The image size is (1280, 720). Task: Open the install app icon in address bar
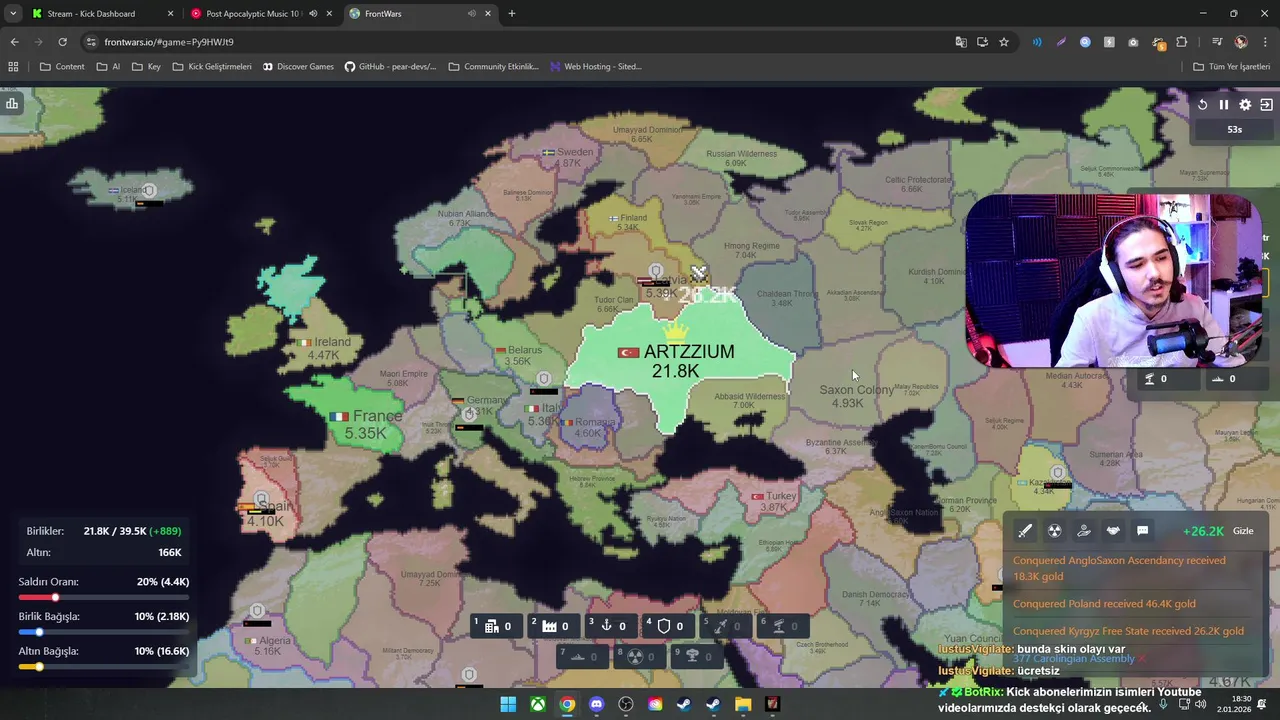click(x=983, y=42)
